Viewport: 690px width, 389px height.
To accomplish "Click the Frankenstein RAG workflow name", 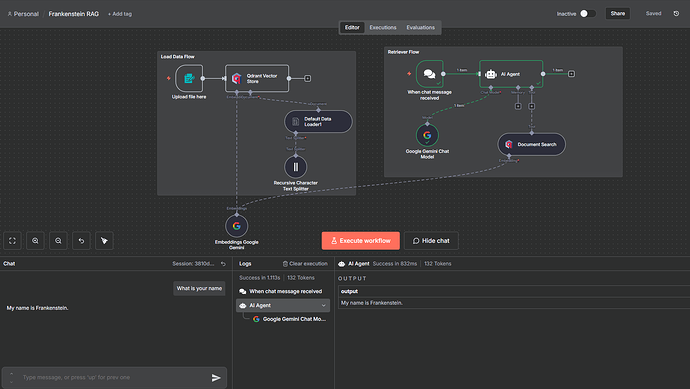I will (x=73, y=14).
